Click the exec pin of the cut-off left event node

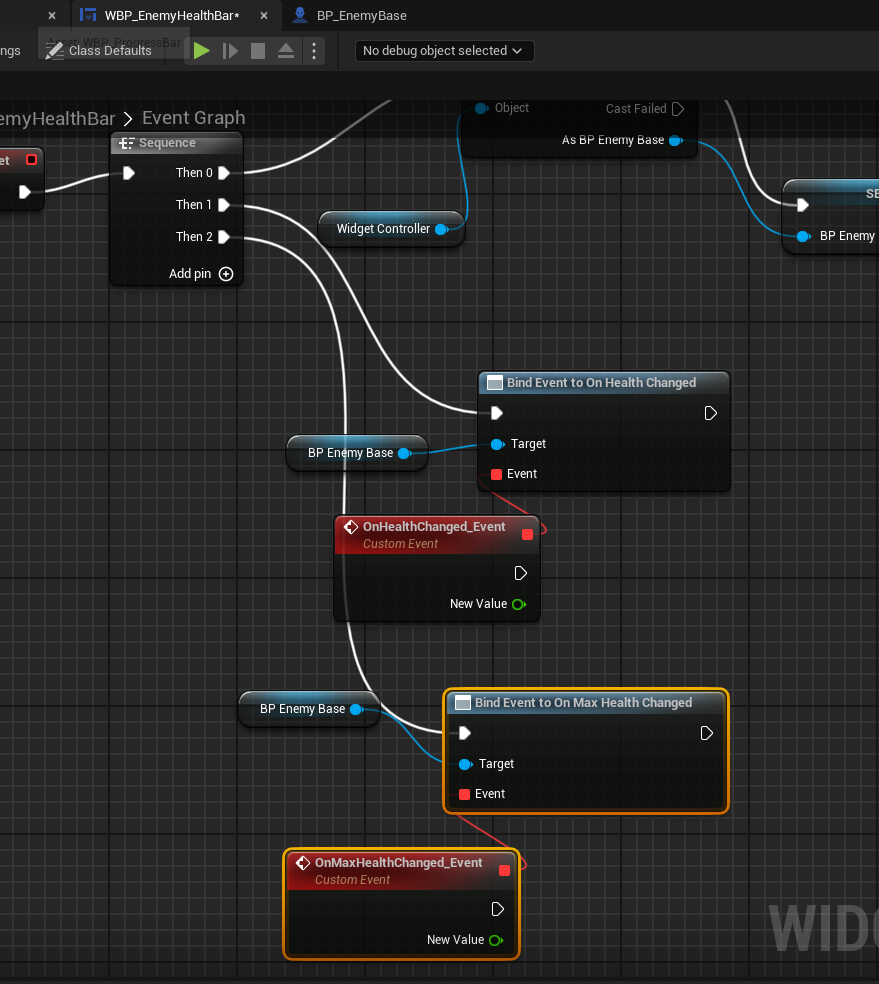[24, 192]
